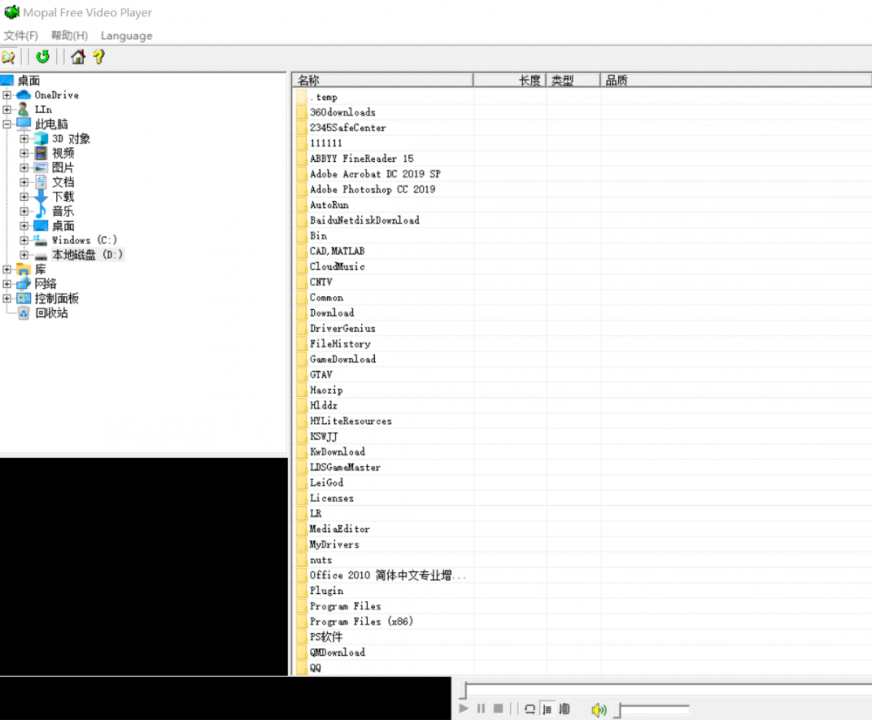Toggle the shuffle playback button
Image resolution: width=872 pixels, height=720 pixels.
tap(564, 709)
